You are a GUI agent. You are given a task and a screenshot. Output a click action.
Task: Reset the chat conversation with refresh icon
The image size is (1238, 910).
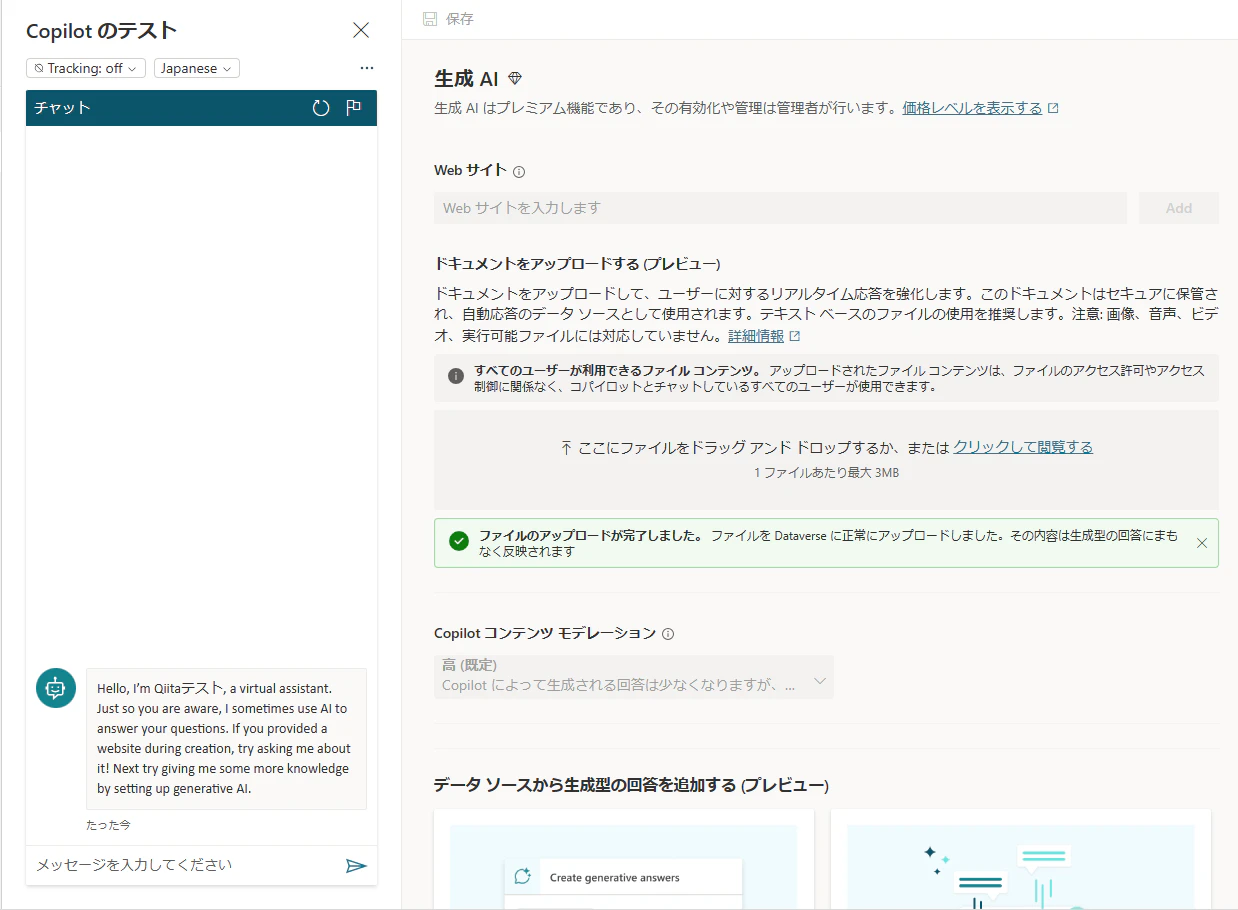tap(321, 108)
